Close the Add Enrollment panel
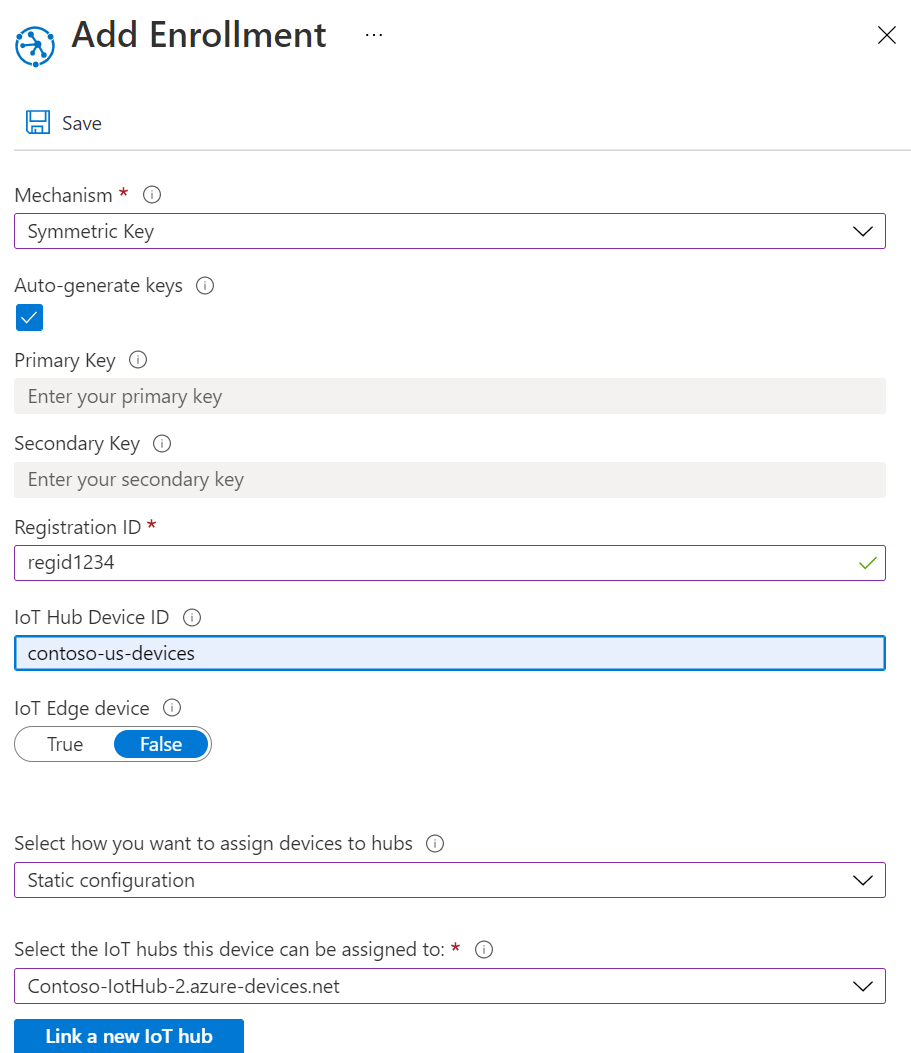Image resolution: width=911 pixels, height=1053 pixels. [x=886, y=36]
